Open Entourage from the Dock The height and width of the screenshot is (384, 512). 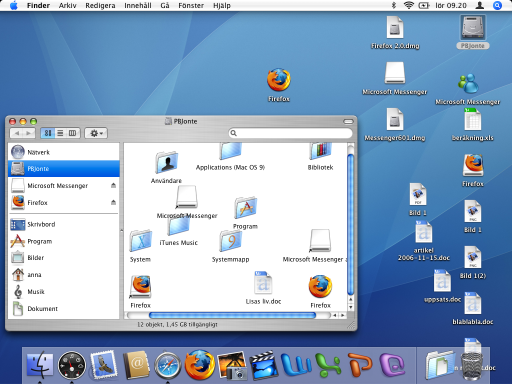tap(392, 365)
